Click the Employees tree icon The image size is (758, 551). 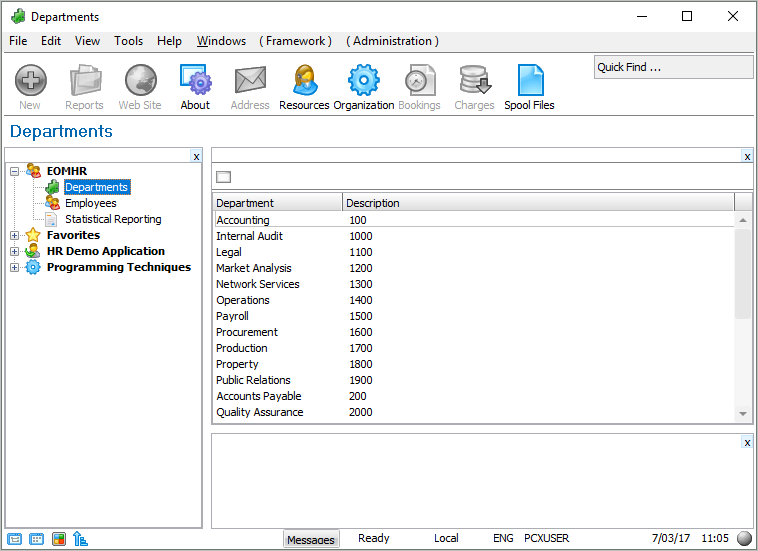pyautogui.click(x=52, y=203)
